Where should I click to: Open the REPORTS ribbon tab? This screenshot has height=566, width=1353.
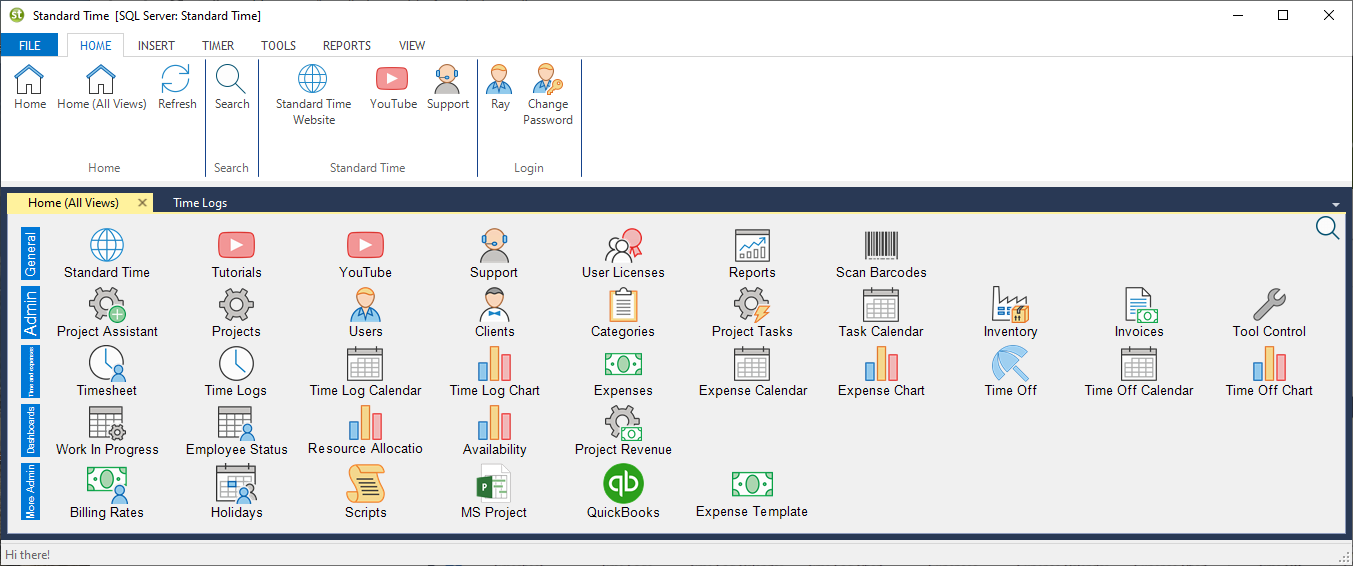(x=347, y=45)
